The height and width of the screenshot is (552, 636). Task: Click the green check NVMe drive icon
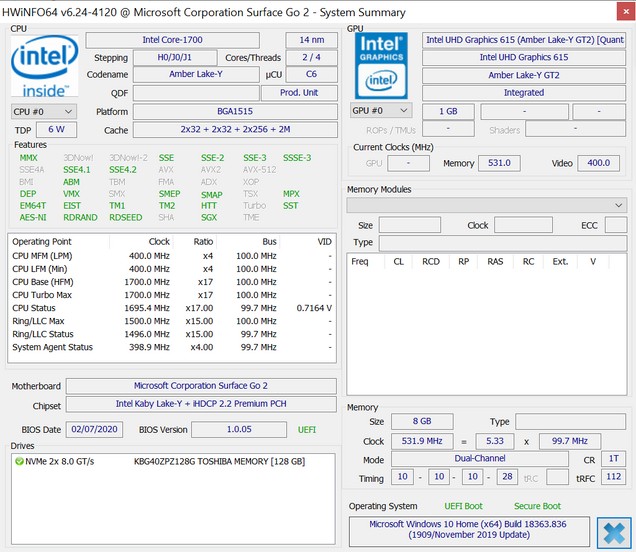click(19, 461)
